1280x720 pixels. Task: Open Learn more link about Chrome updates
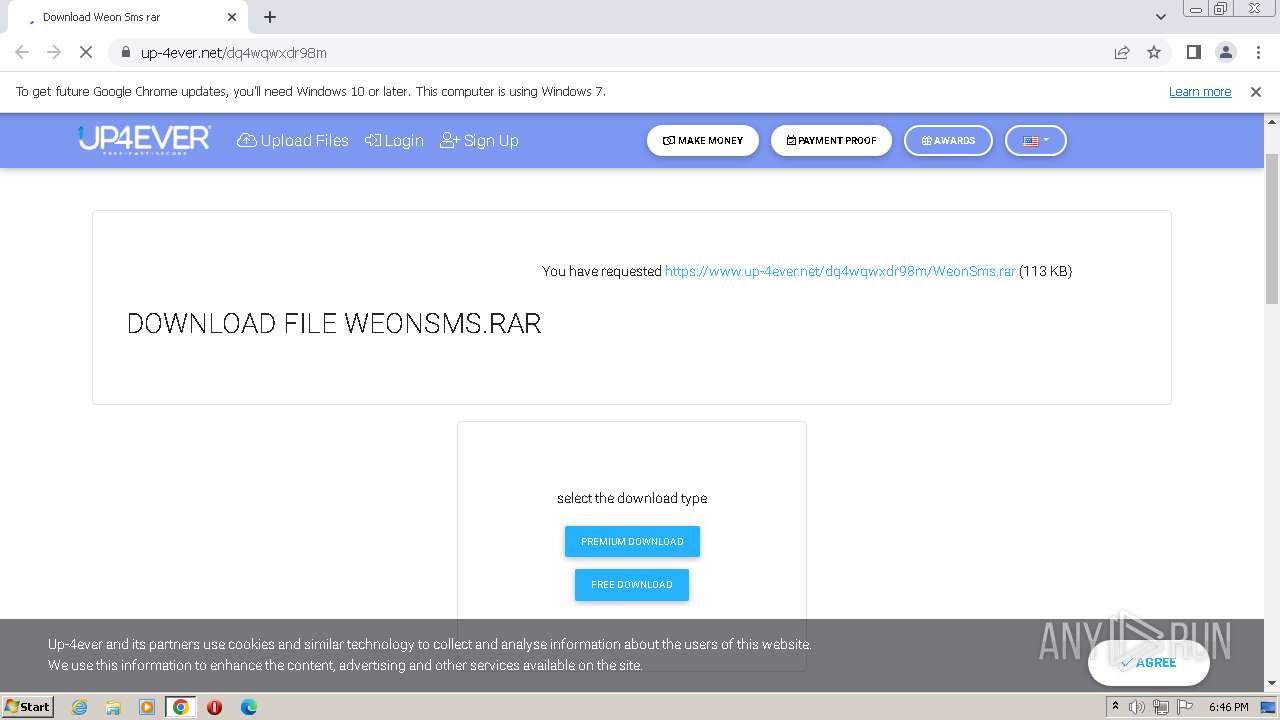[x=1200, y=91]
